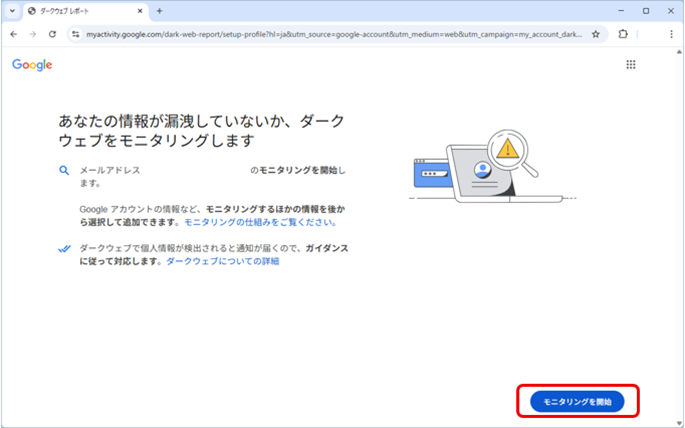Viewport: 685px width, 428px height.
Task: Click the Google logo
Action: click(32, 65)
